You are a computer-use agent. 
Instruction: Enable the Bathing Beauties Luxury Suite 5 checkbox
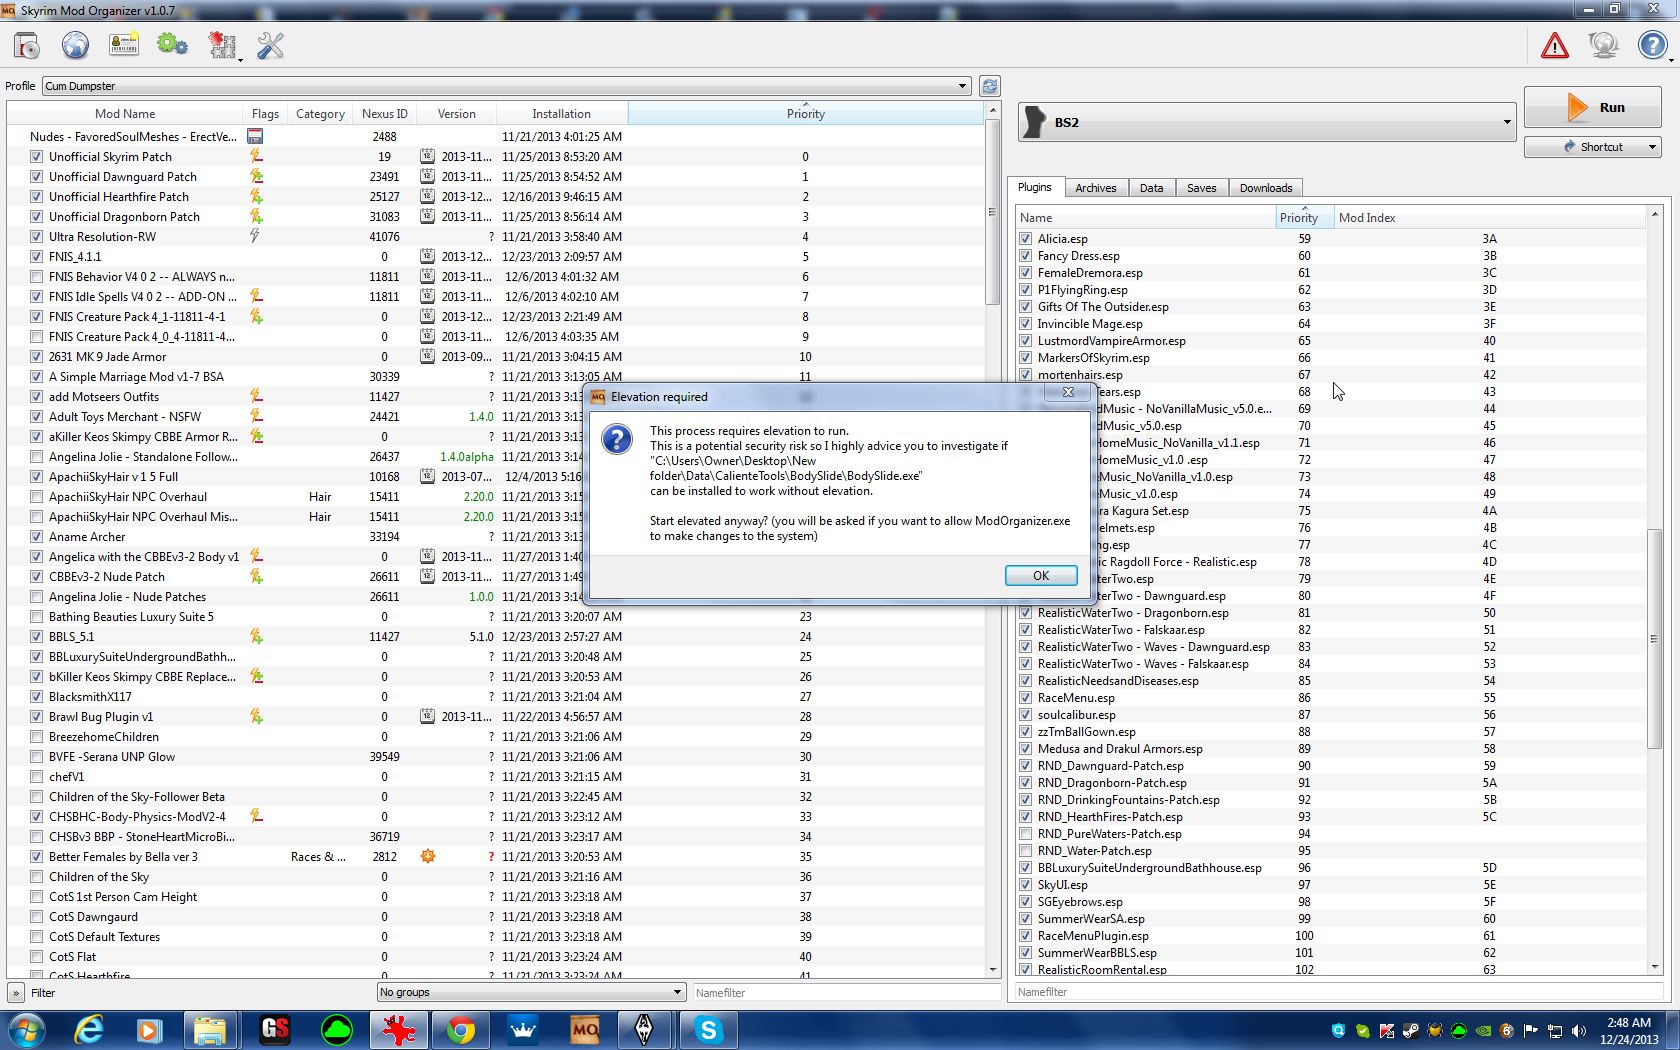[x=36, y=617]
